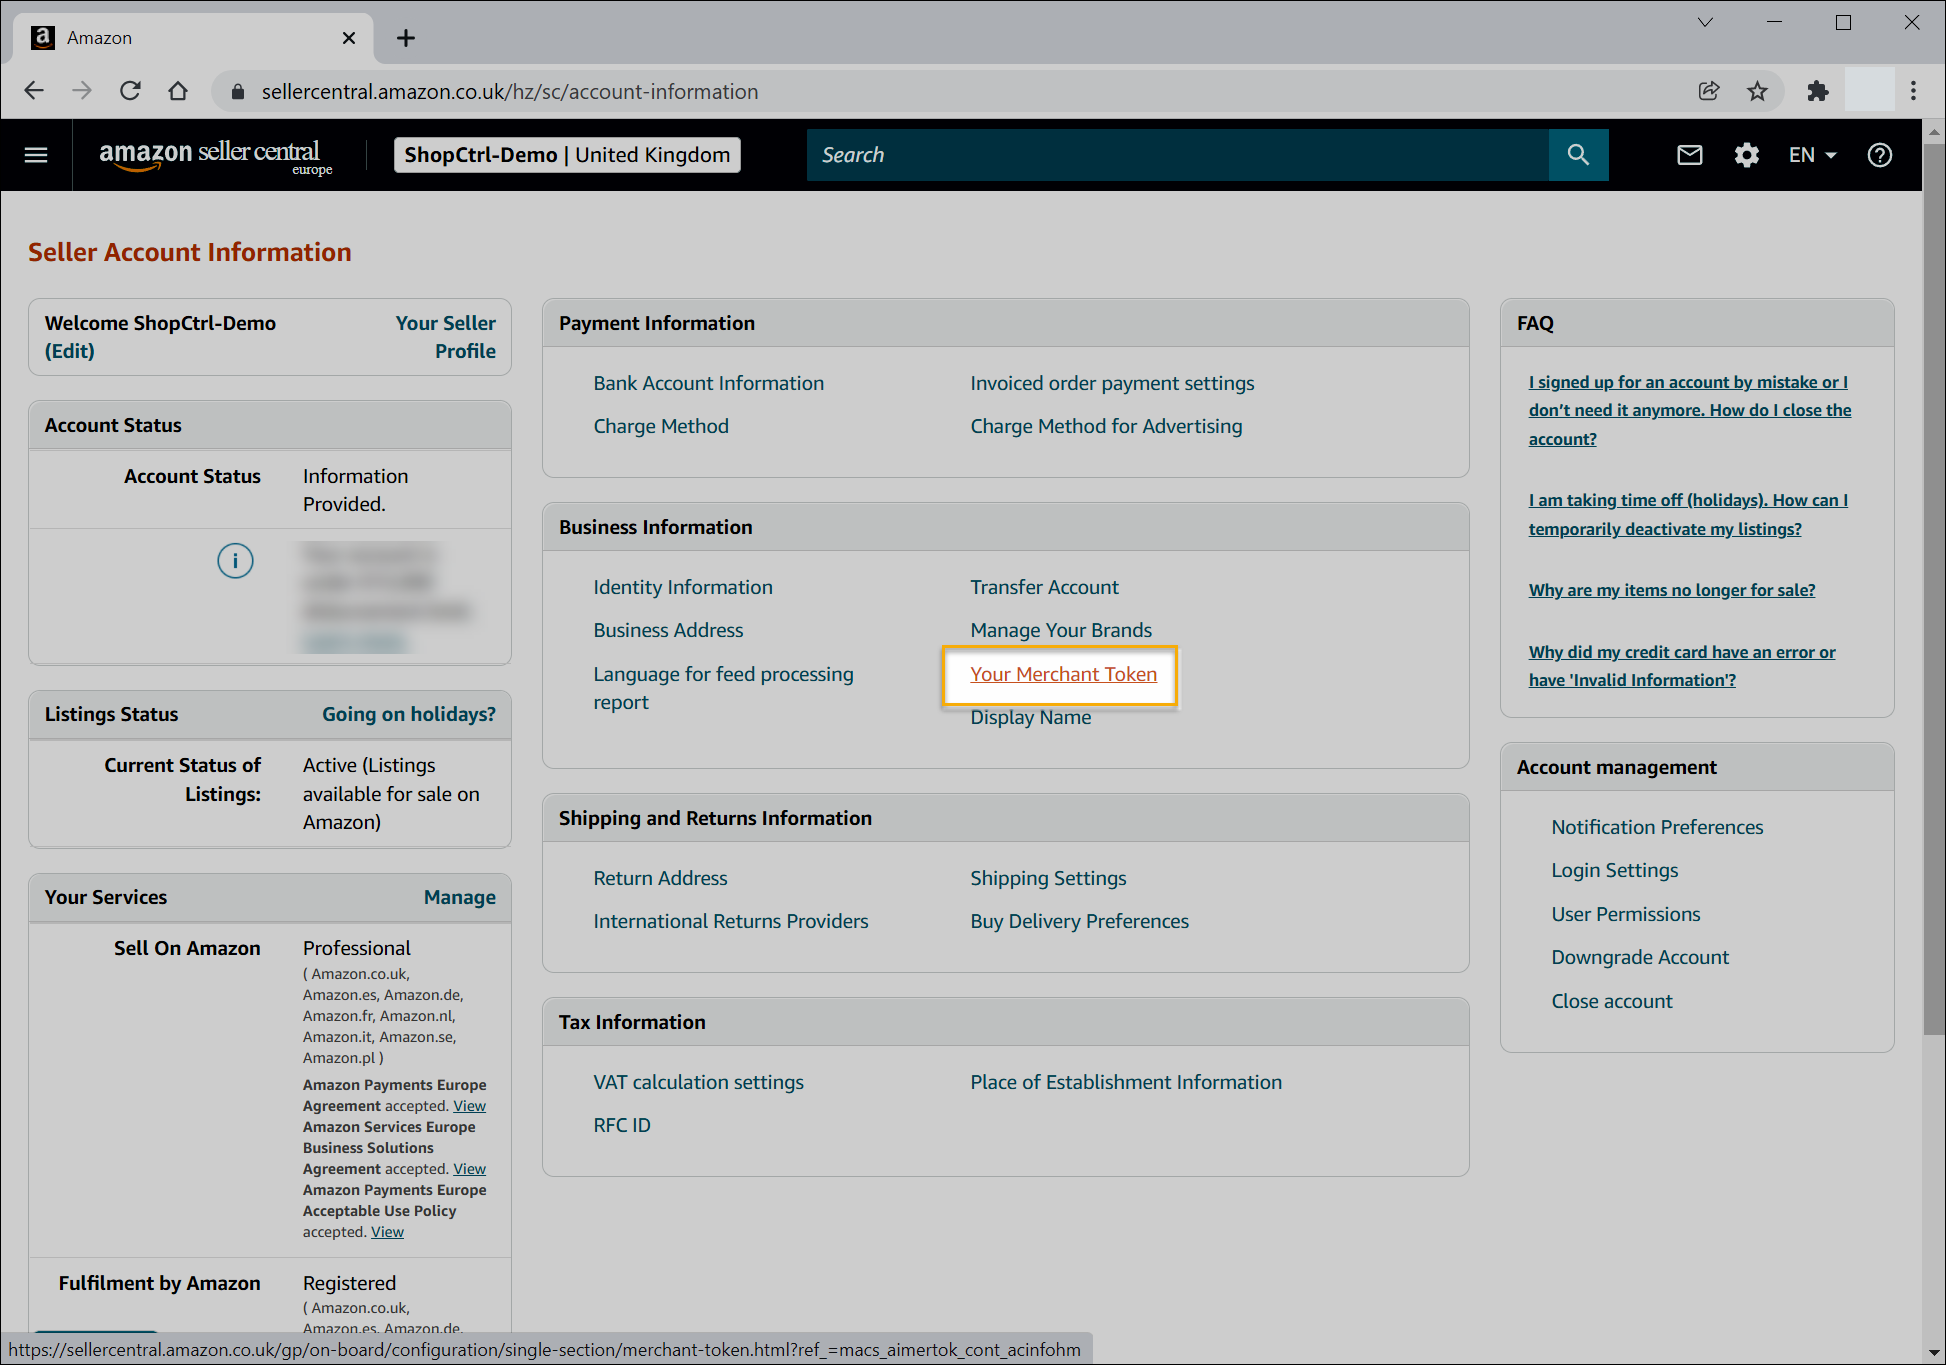Open the settings gear icon
The image size is (1946, 1365).
click(x=1746, y=155)
